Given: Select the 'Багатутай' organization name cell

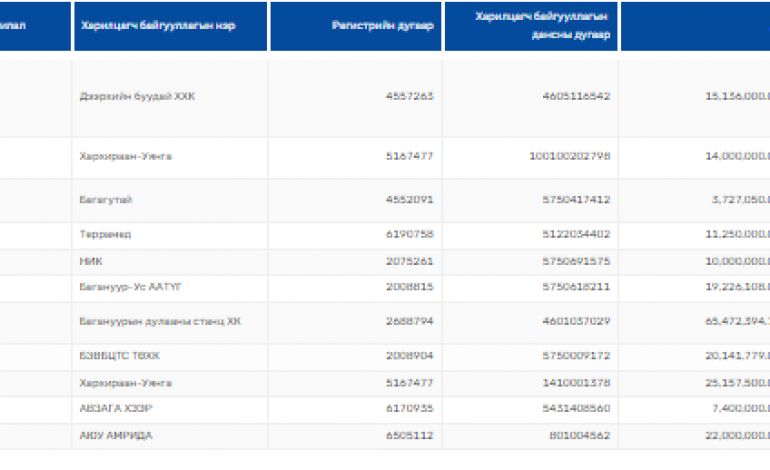Looking at the screenshot, I should [106, 200].
